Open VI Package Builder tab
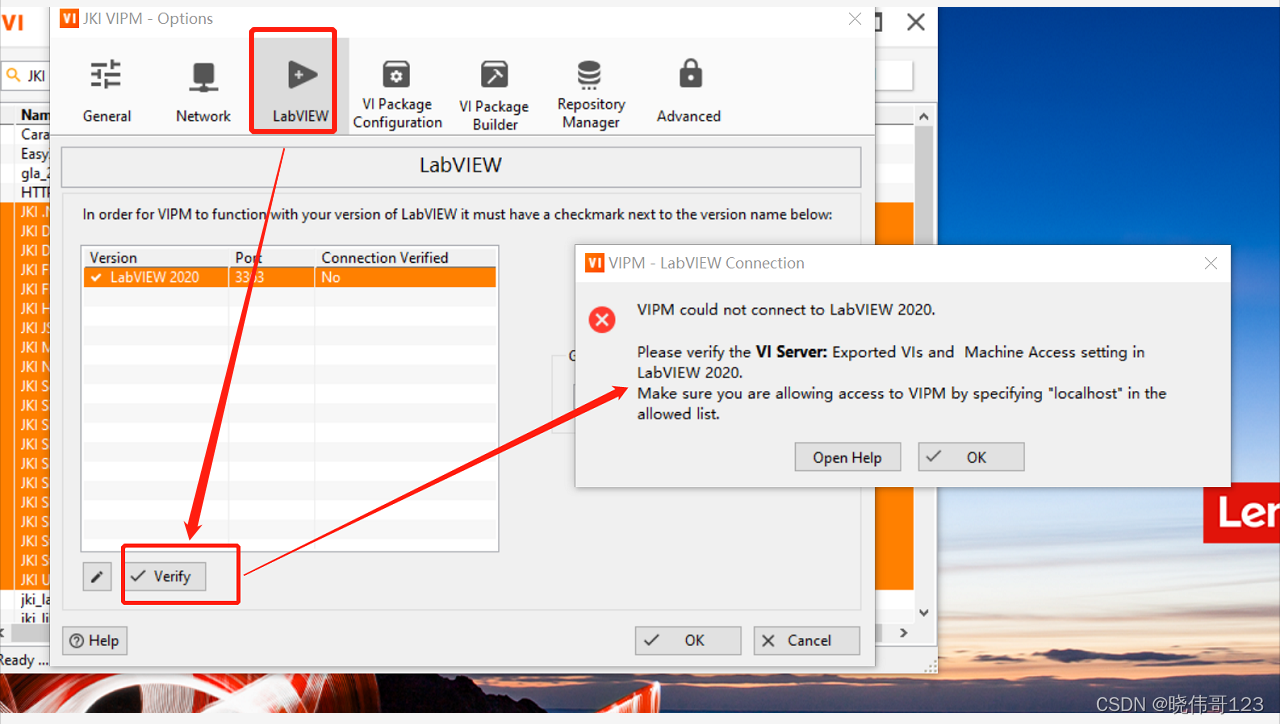Image resolution: width=1280 pixels, height=724 pixels. point(494,95)
